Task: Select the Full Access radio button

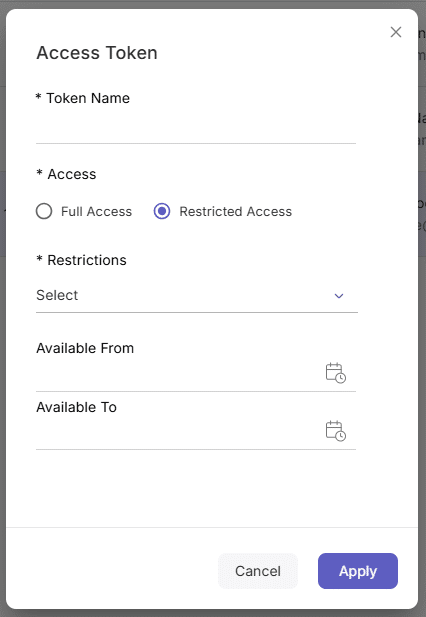Action: [44, 211]
